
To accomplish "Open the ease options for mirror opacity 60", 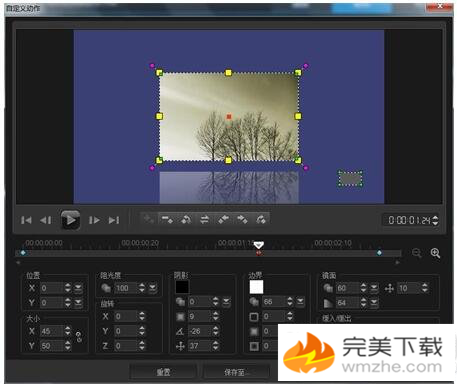I will 374,288.
